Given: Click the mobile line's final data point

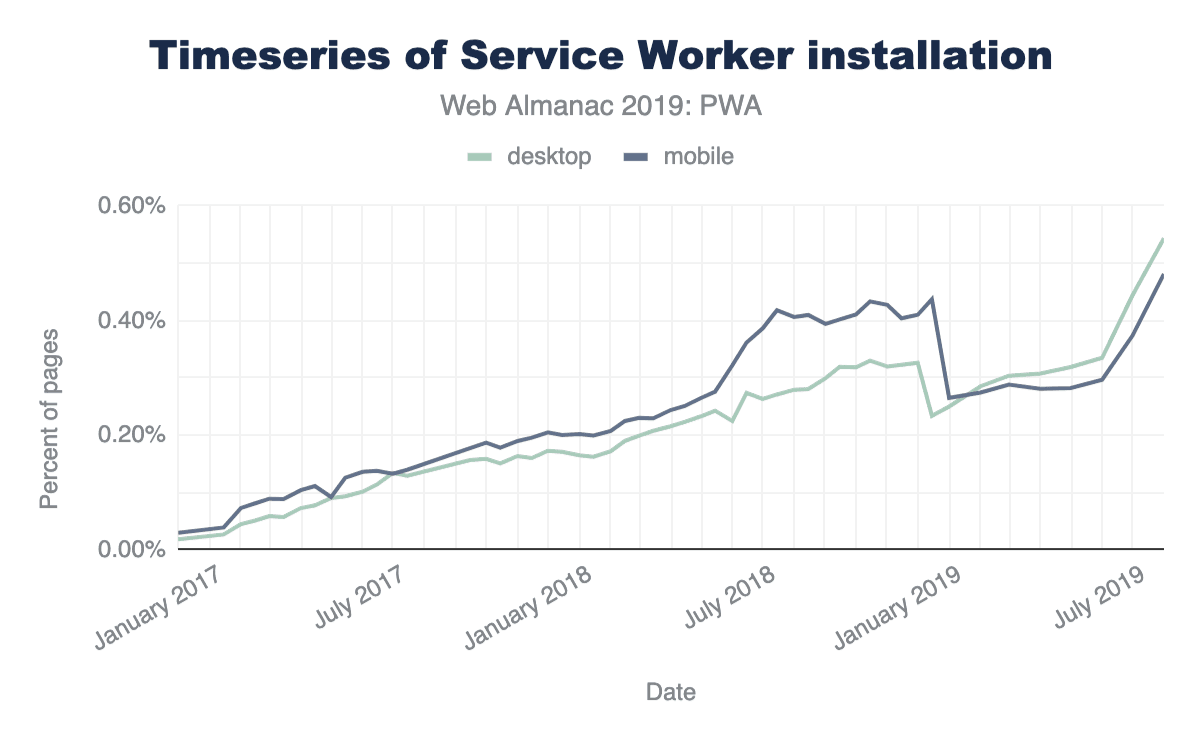Looking at the screenshot, I should [1163, 275].
